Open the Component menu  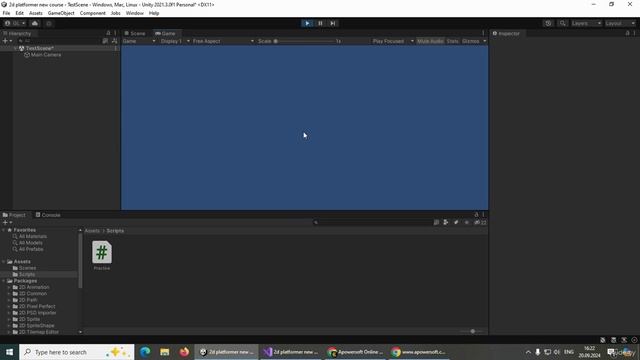tap(93, 13)
